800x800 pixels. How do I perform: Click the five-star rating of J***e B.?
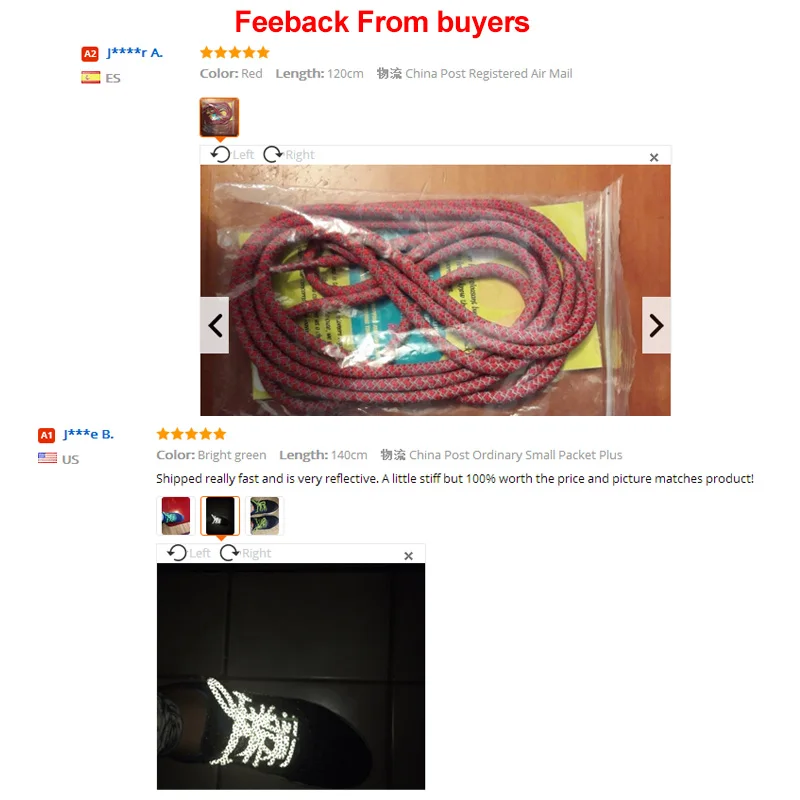tap(191, 434)
